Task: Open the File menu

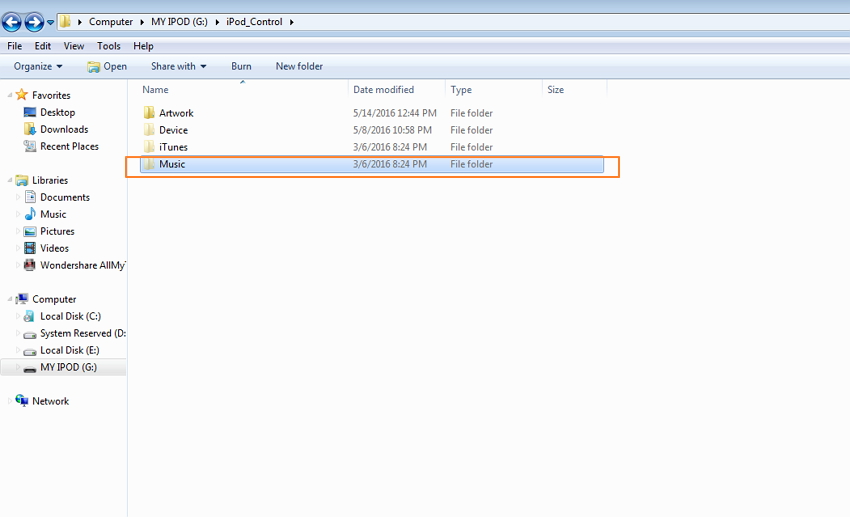Action: coord(15,46)
